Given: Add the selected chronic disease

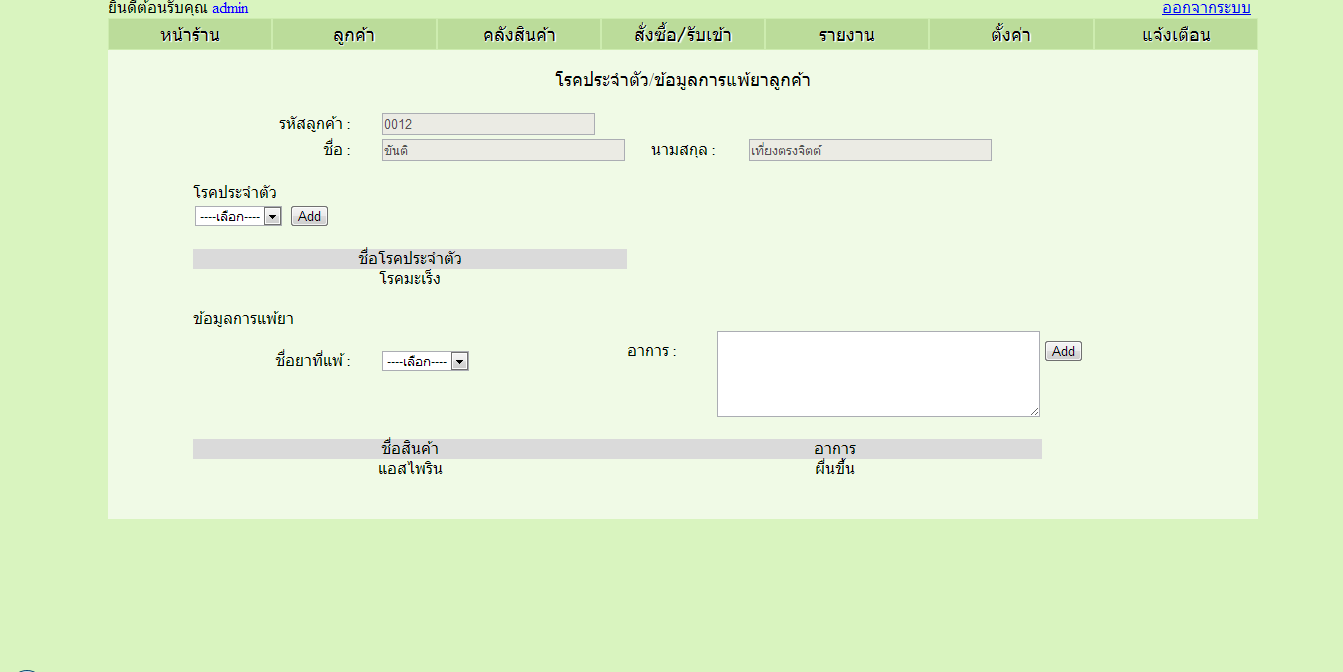Looking at the screenshot, I should point(309,216).
